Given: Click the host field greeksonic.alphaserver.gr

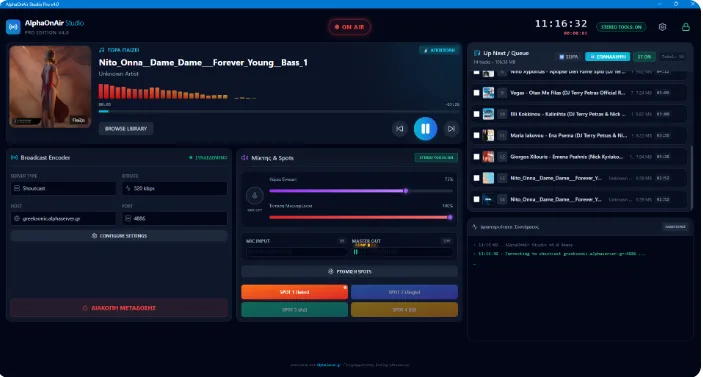Looking at the screenshot, I should (63, 219).
